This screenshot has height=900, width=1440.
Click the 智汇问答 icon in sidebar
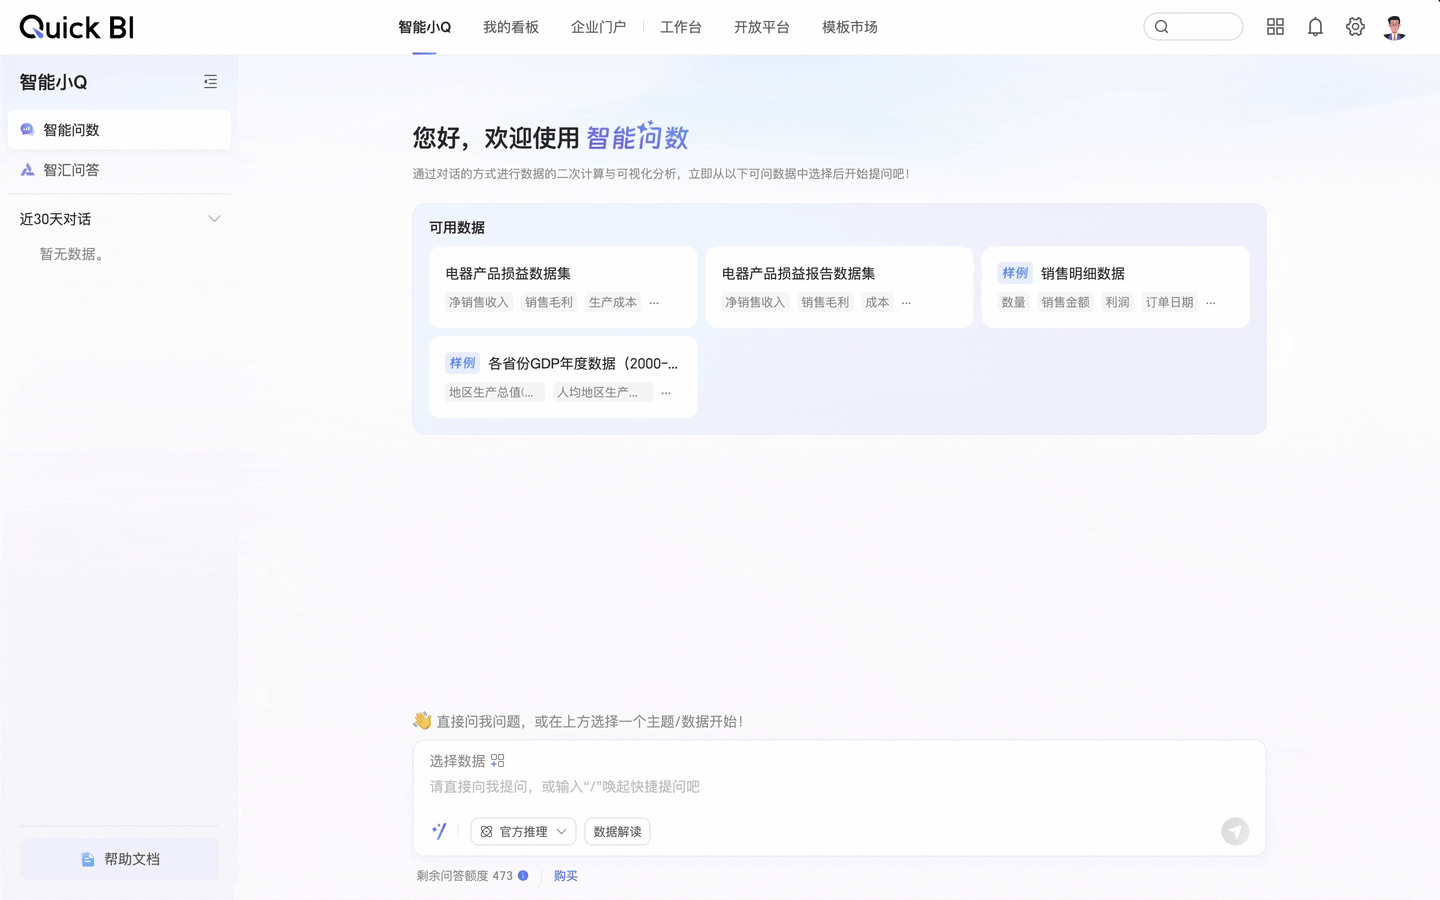(27, 170)
